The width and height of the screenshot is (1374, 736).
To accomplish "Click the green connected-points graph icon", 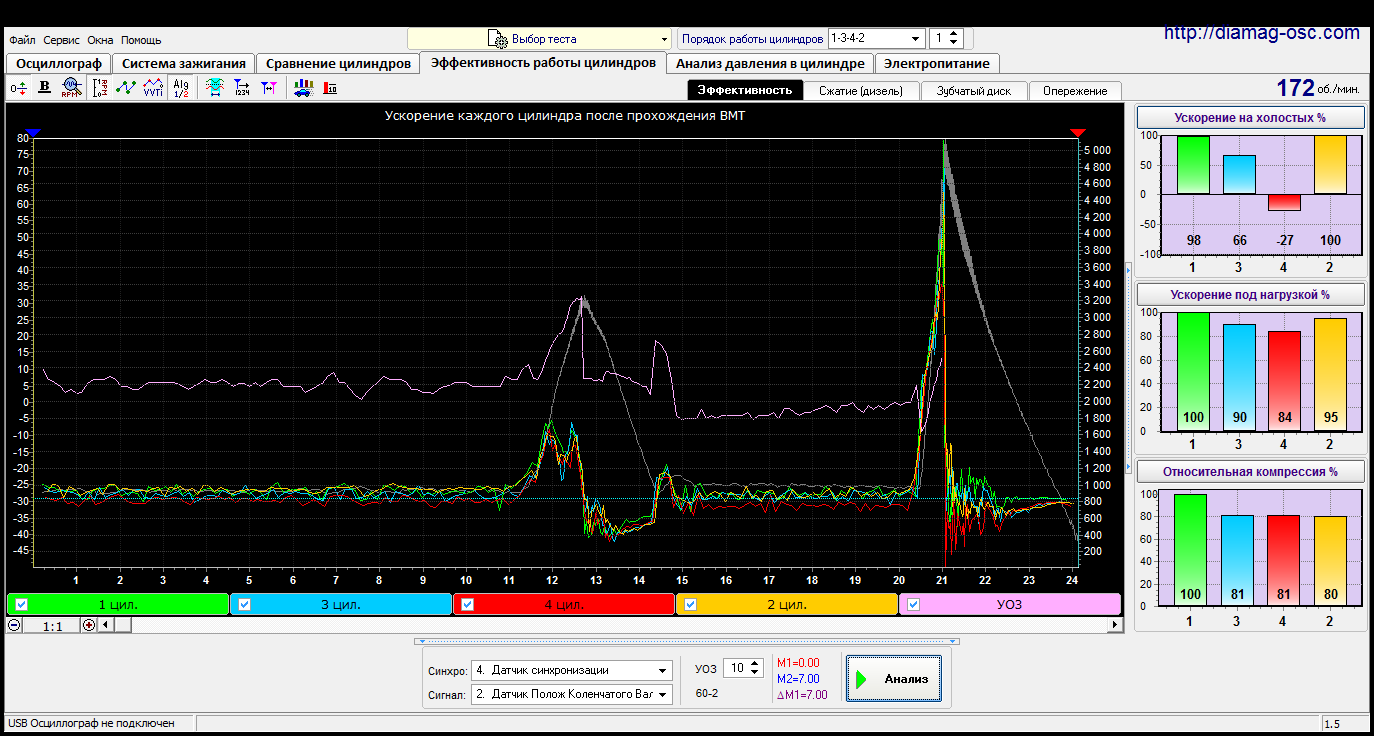I will coord(126,88).
